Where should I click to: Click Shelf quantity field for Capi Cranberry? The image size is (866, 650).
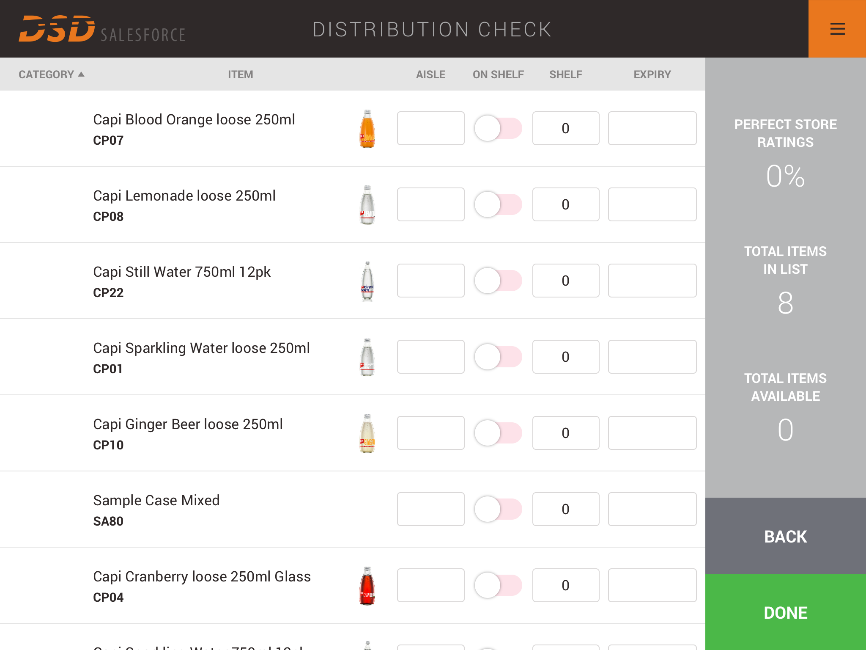point(566,585)
